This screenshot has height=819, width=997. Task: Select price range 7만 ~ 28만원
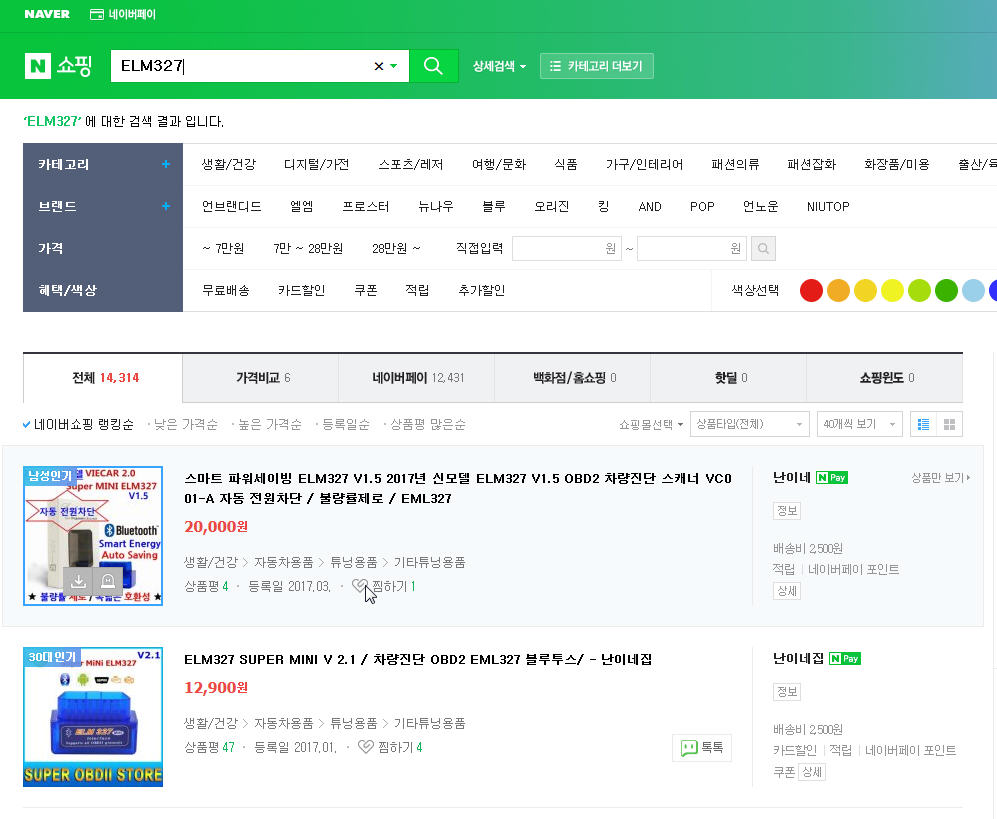(308, 249)
